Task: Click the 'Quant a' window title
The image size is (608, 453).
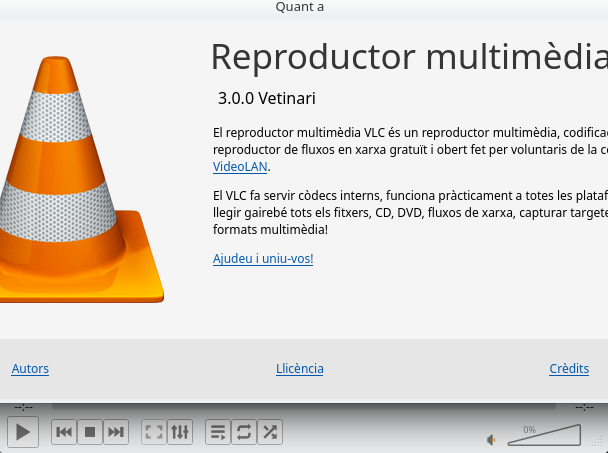Action: point(300,7)
